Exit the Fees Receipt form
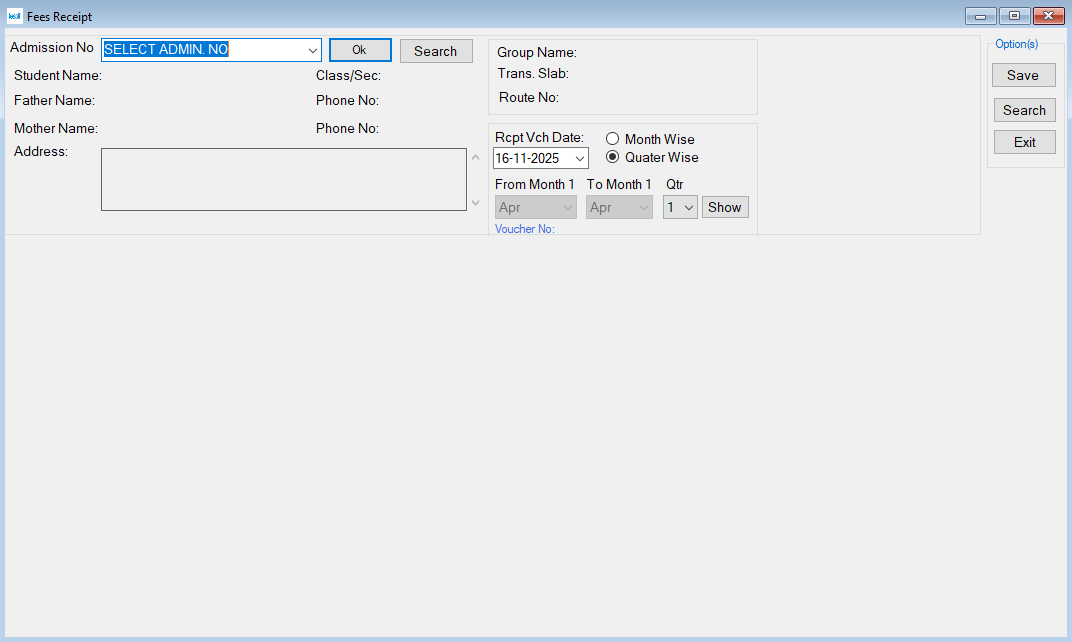 click(1024, 142)
